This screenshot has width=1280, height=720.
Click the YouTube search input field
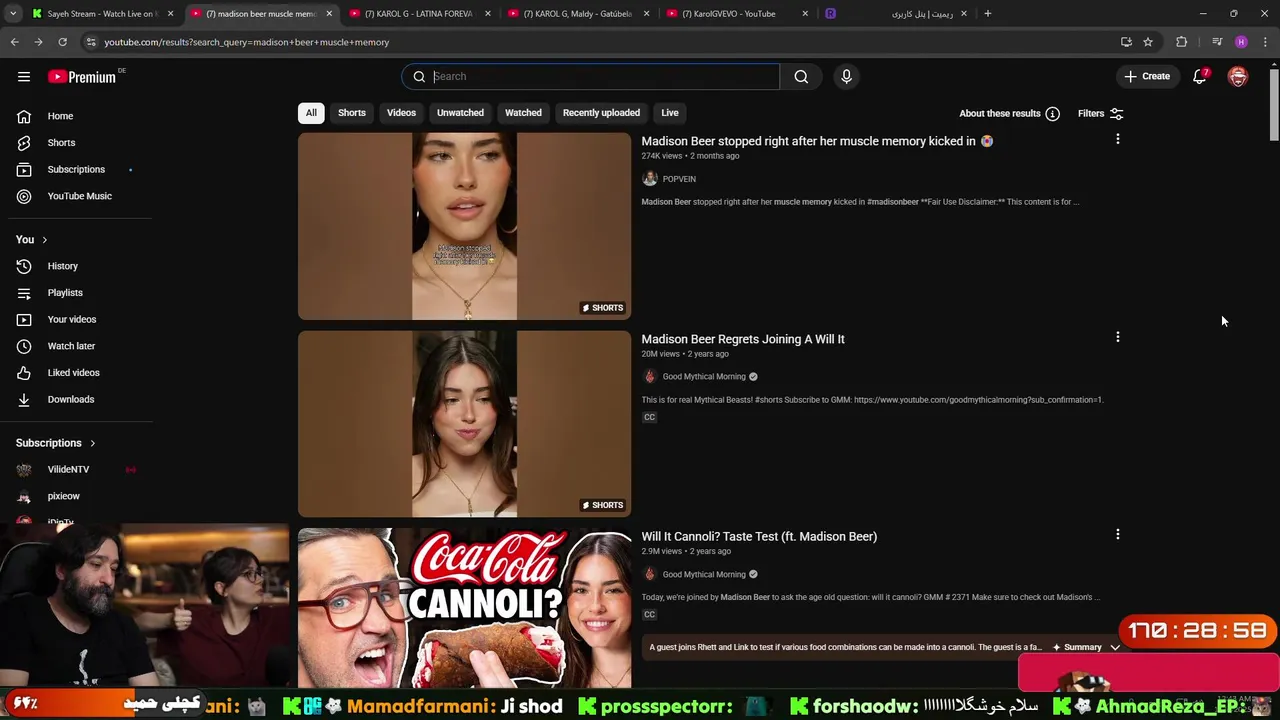coord(605,76)
